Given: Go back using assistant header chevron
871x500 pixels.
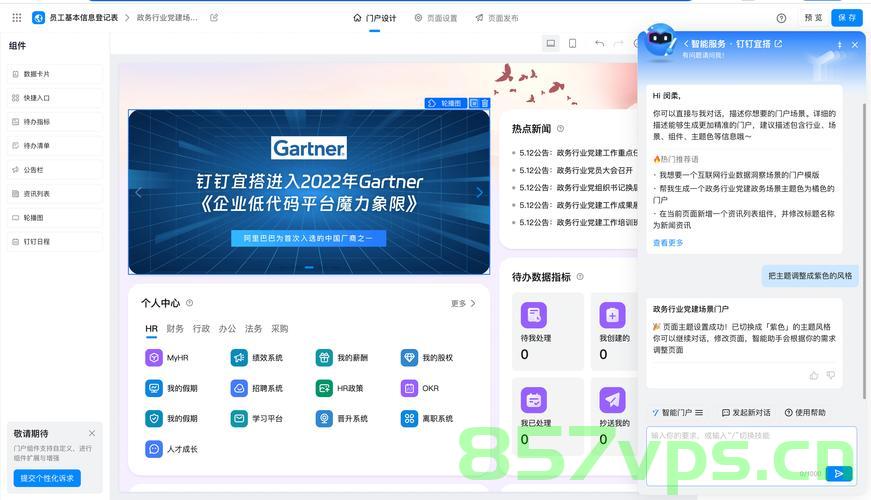Looking at the screenshot, I should [x=686, y=43].
